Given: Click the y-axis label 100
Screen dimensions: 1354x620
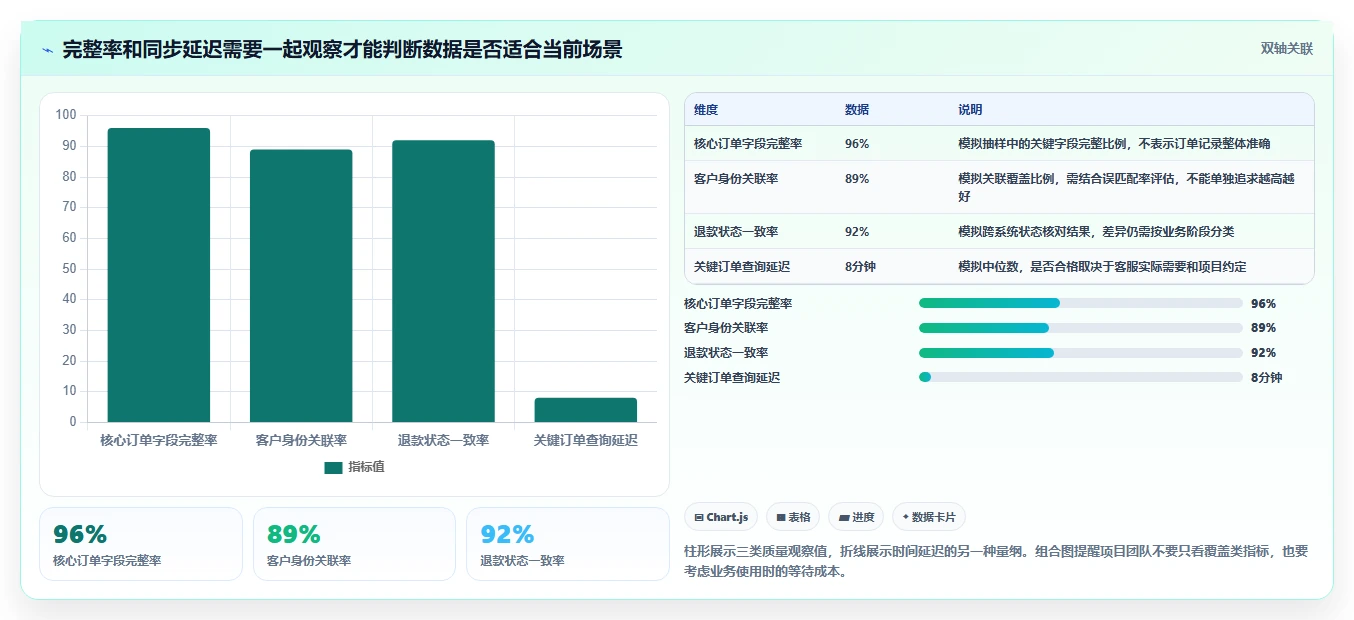Looking at the screenshot, I should [x=66, y=115].
